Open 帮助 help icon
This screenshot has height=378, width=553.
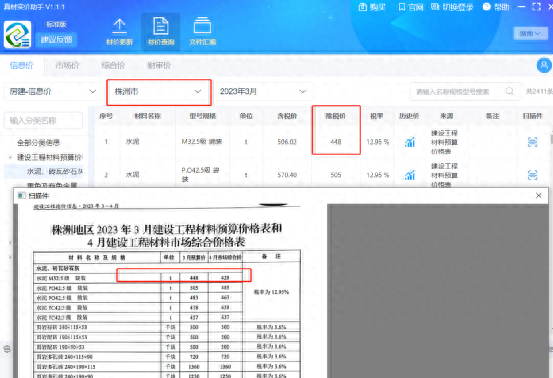[496, 7]
